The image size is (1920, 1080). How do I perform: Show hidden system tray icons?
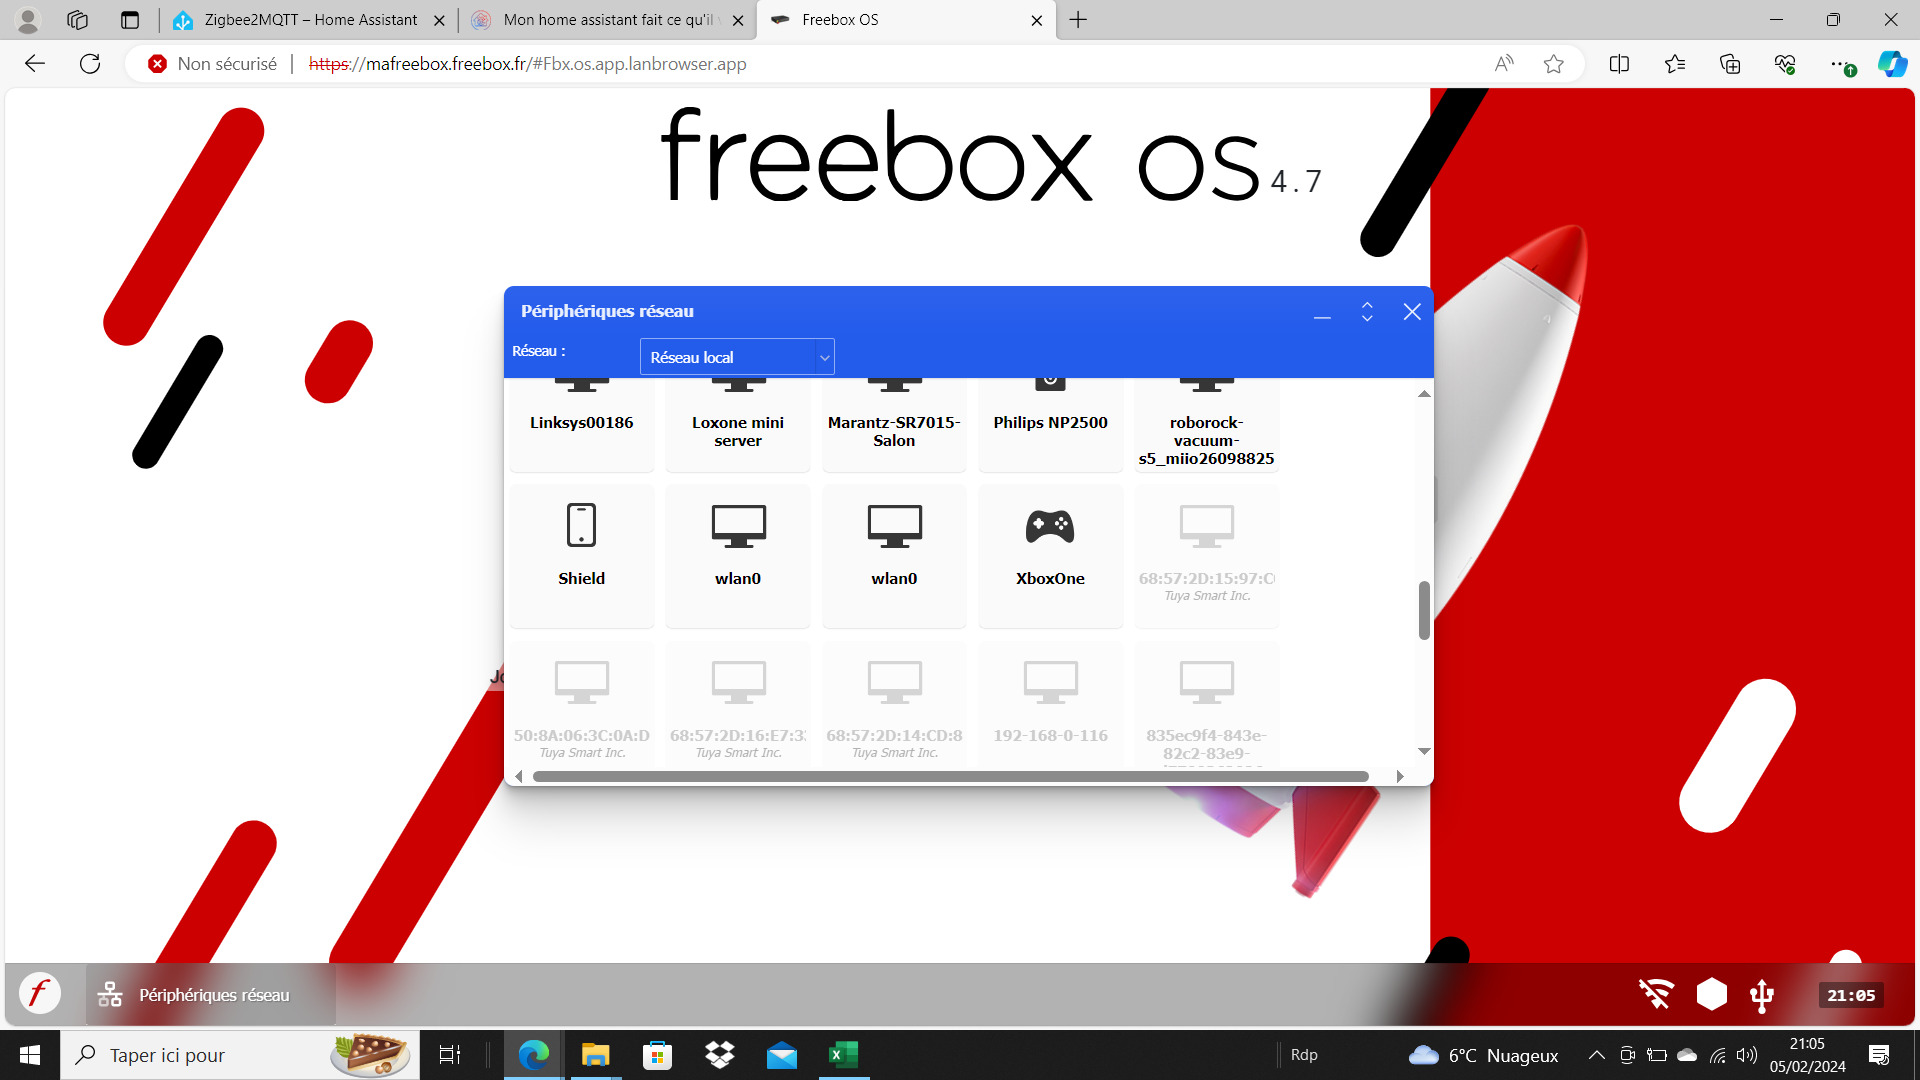click(x=1597, y=1055)
